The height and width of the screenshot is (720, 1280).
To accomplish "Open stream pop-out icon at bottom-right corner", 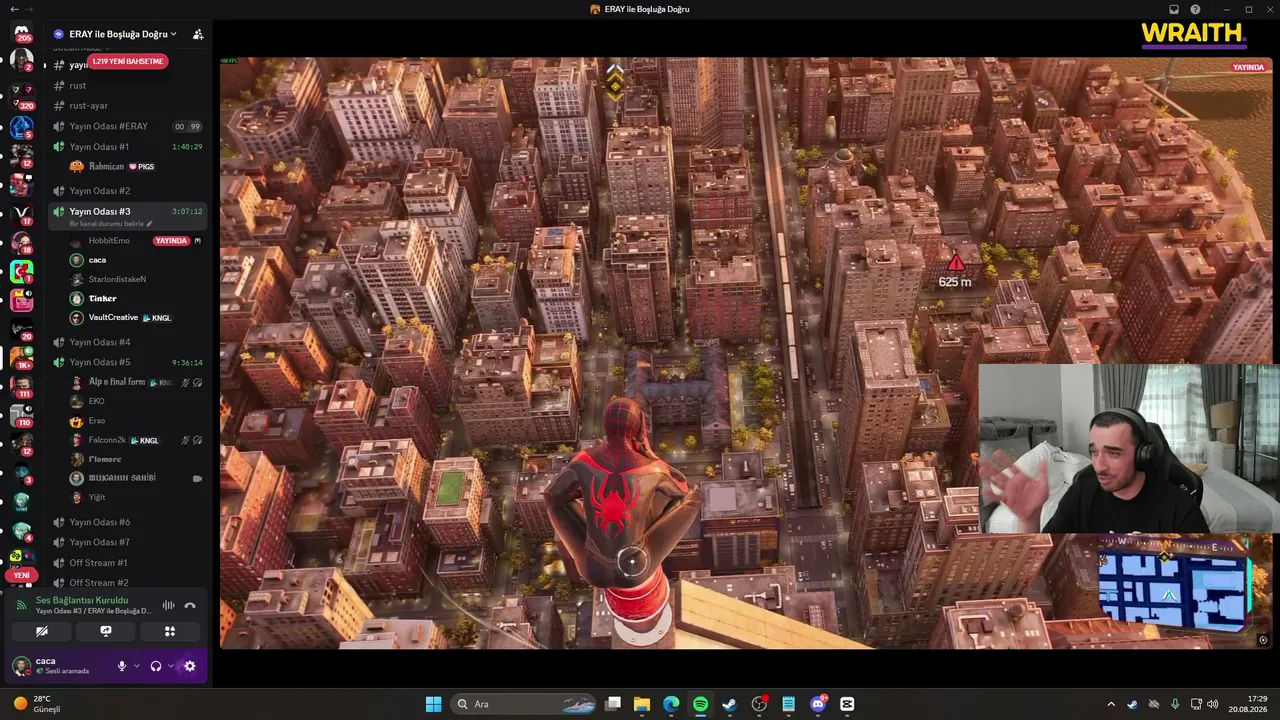I will (x=1263, y=640).
